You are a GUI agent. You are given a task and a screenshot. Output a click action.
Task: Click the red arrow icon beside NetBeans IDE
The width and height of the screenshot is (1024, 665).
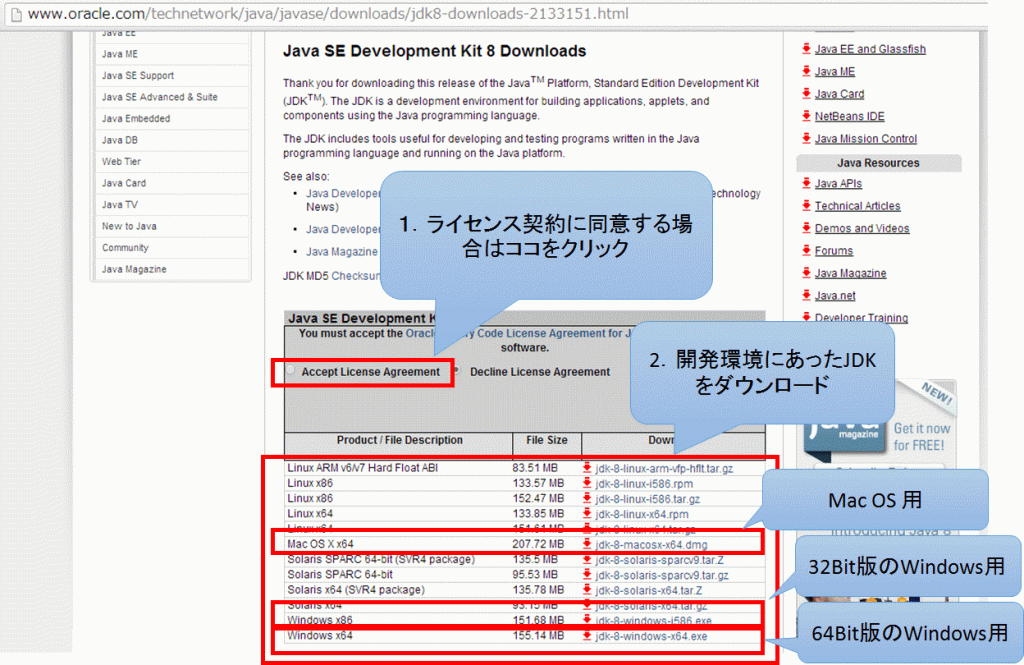coord(806,117)
